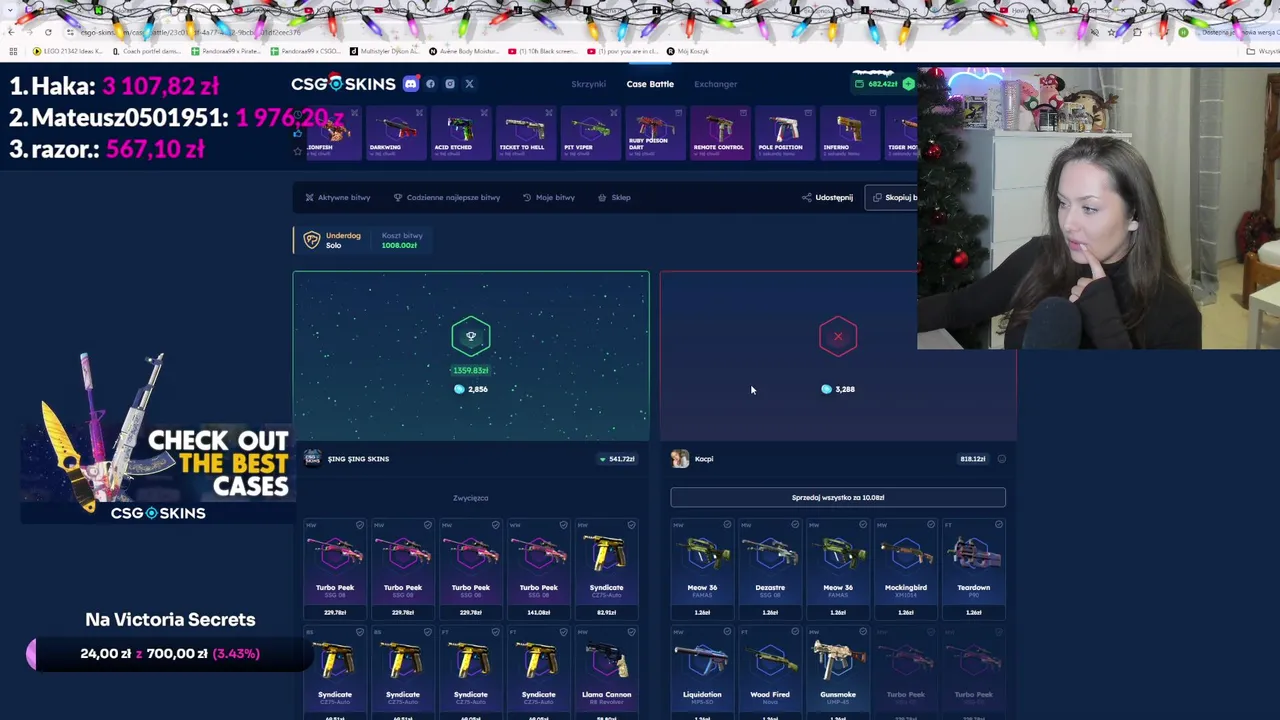
Task: Click the Udostępnij share button
Action: [x=827, y=197]
